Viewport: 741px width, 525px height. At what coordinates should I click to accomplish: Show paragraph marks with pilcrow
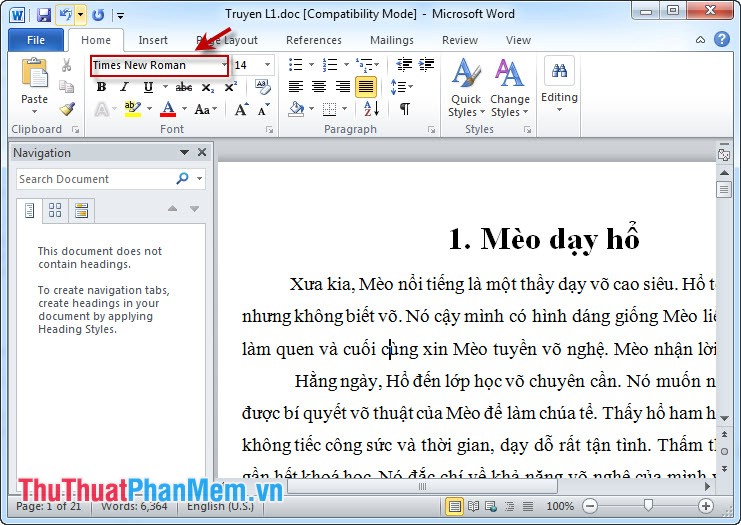(405, 109)
